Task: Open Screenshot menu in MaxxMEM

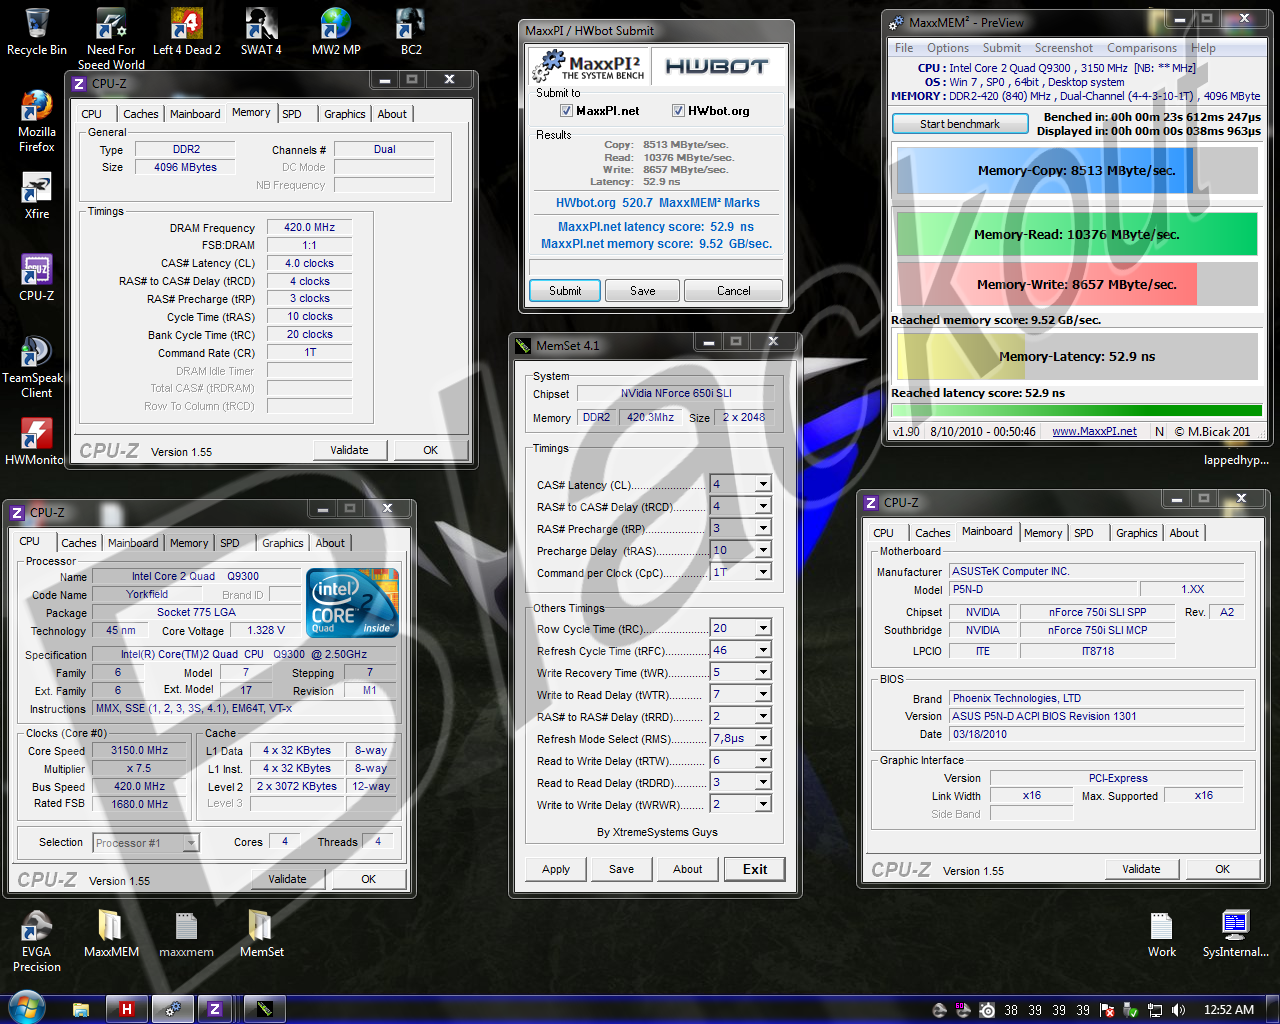Action: [1063, 48]
